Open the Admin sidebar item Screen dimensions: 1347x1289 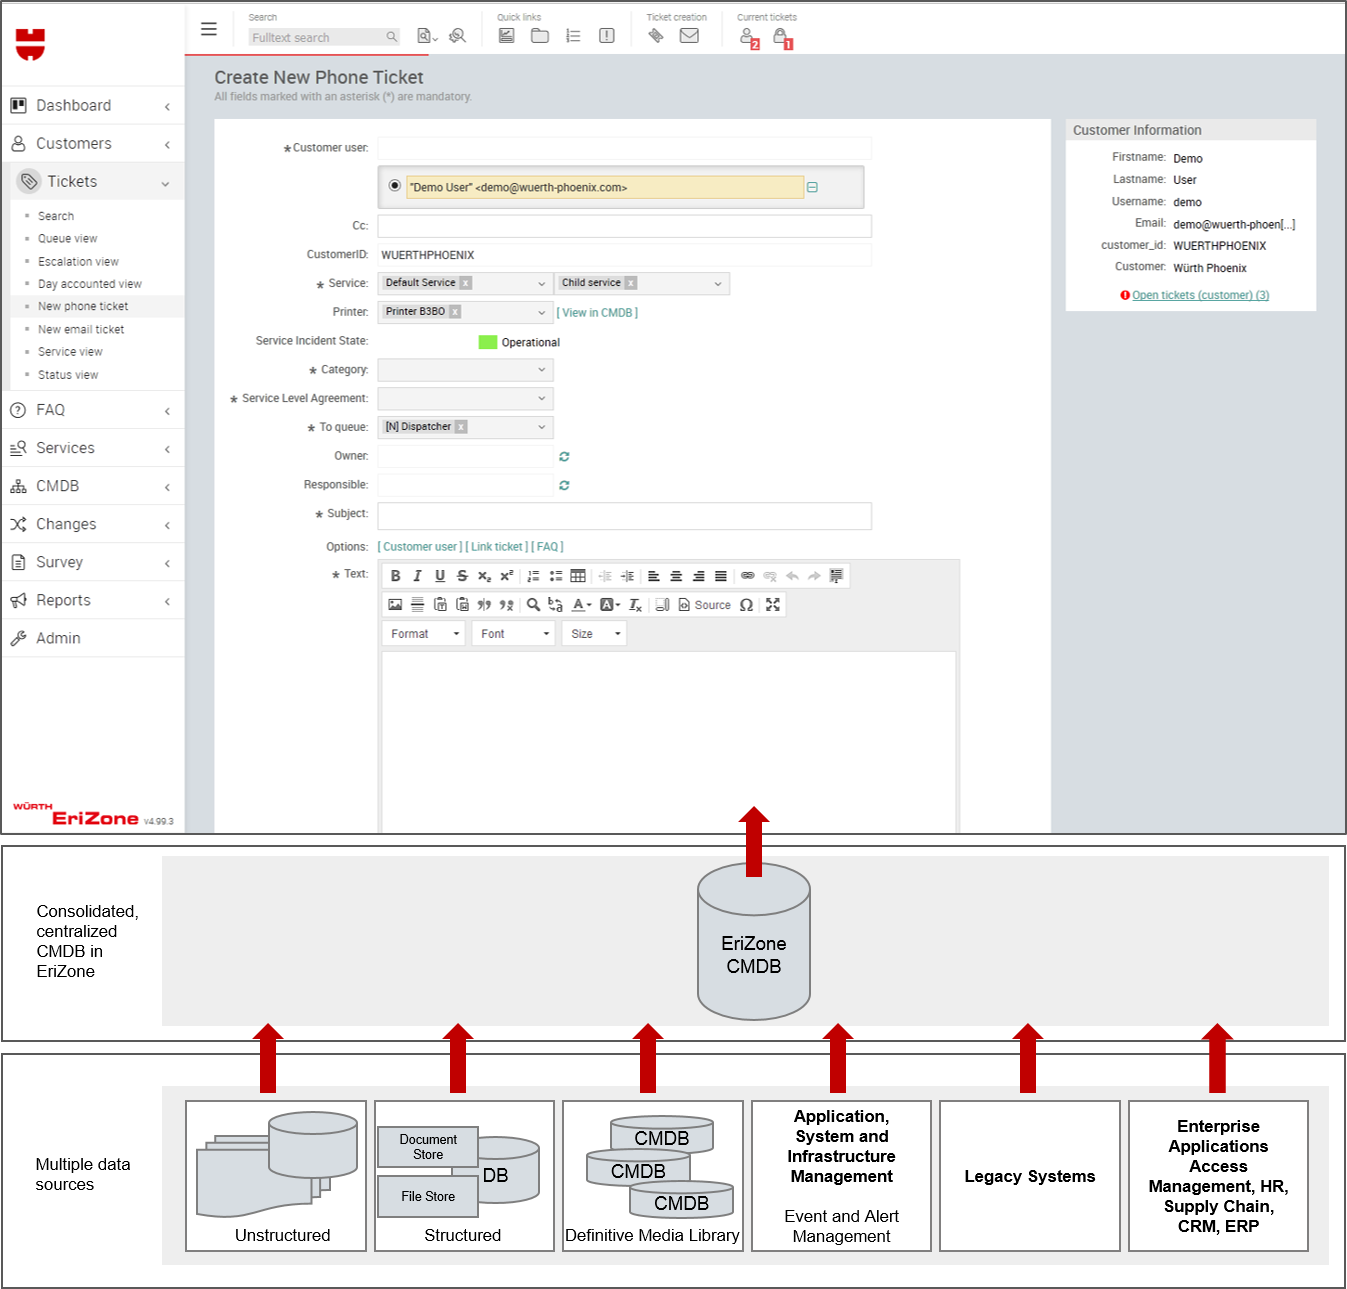coord(93,638)
